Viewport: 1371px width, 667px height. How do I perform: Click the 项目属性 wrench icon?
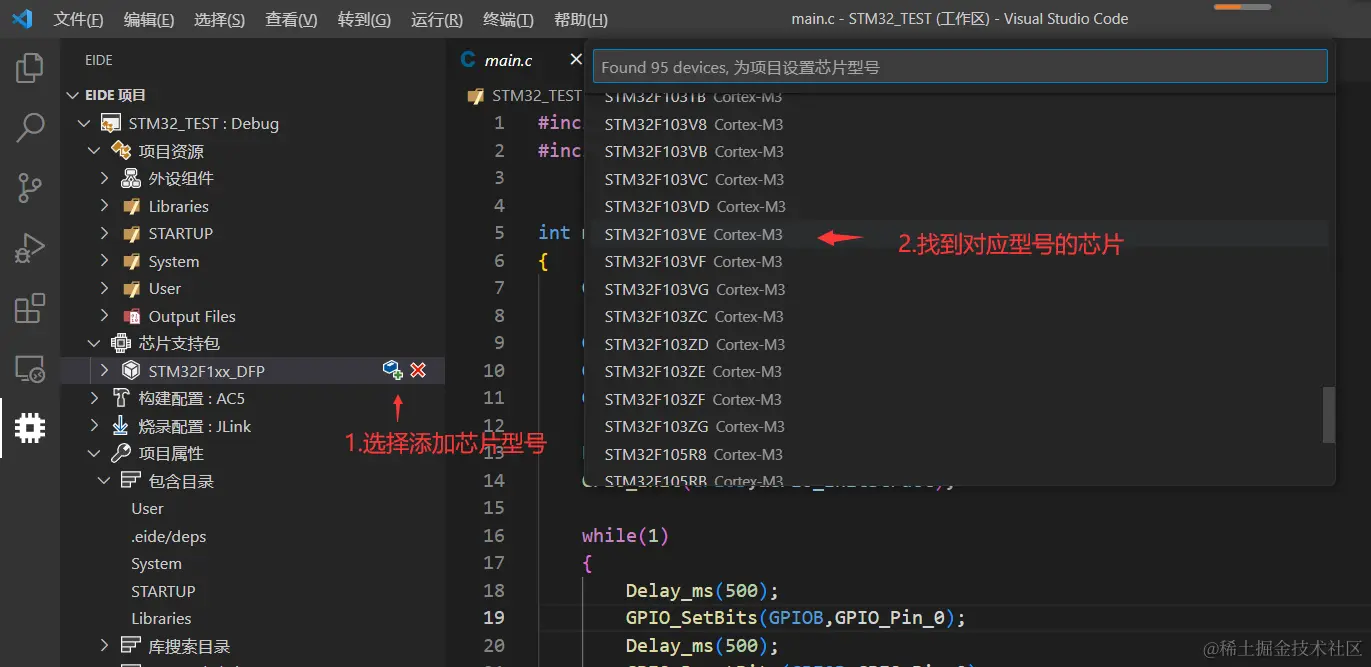pyautogui.click(x=121, y=453)
